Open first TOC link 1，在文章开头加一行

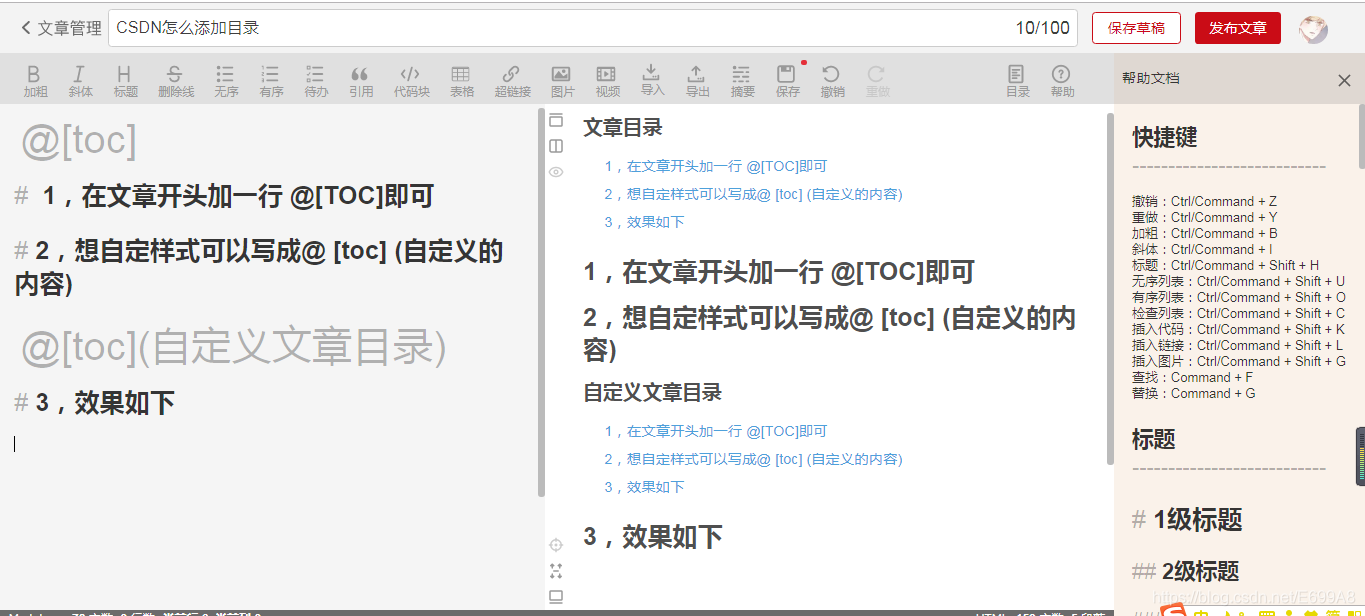[716, 167]
